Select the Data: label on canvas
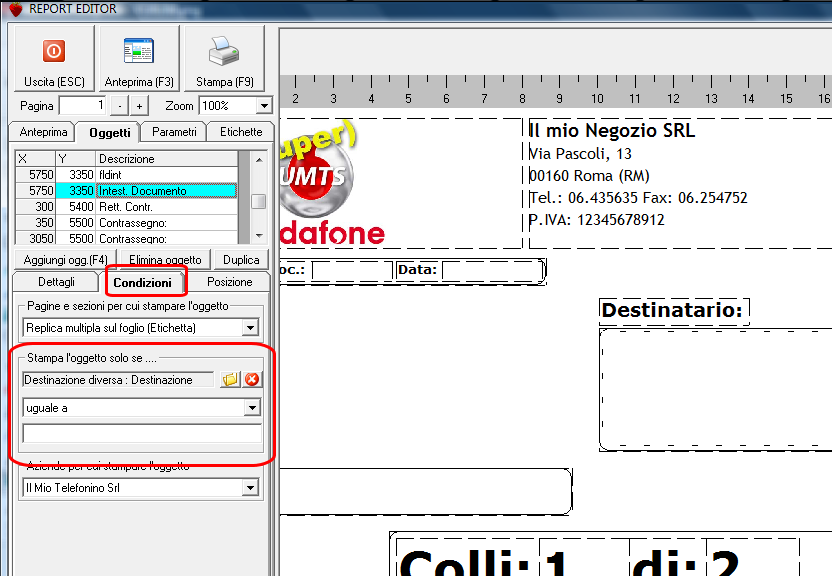832x576 pixels. [418, 270]
